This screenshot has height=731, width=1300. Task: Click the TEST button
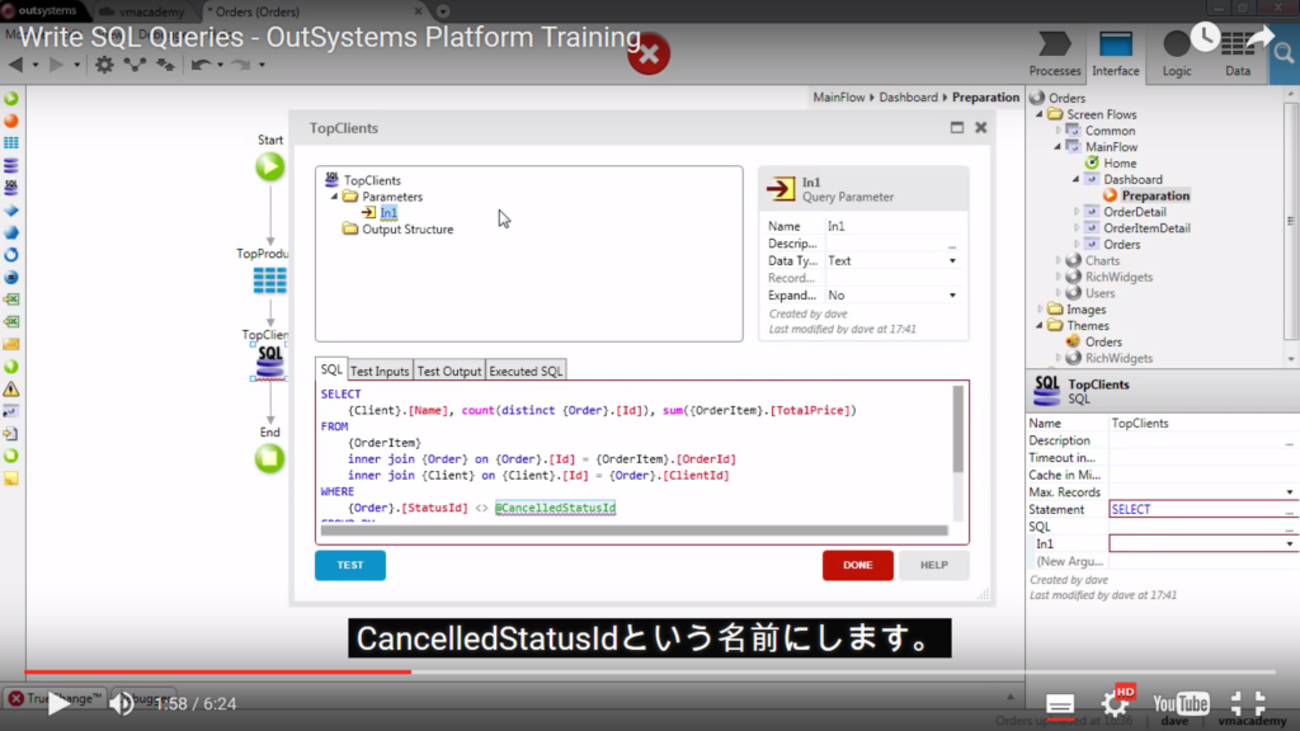click(x=350, y=565)
